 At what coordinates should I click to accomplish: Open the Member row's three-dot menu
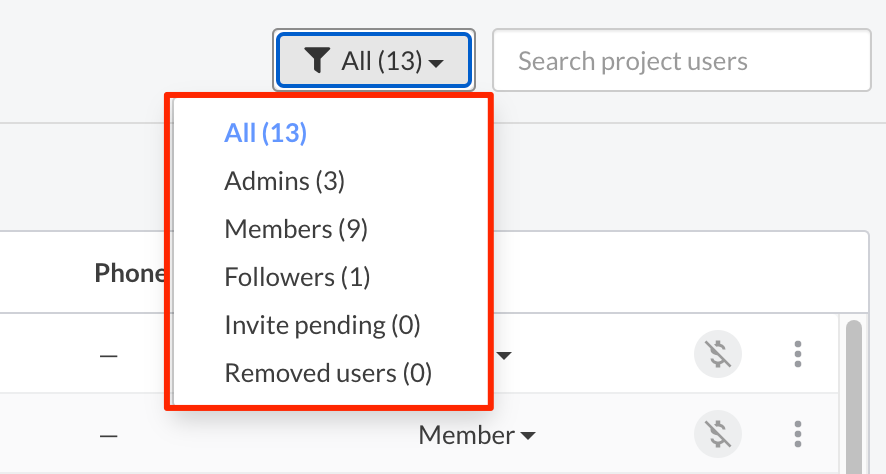tap(798, 435)
